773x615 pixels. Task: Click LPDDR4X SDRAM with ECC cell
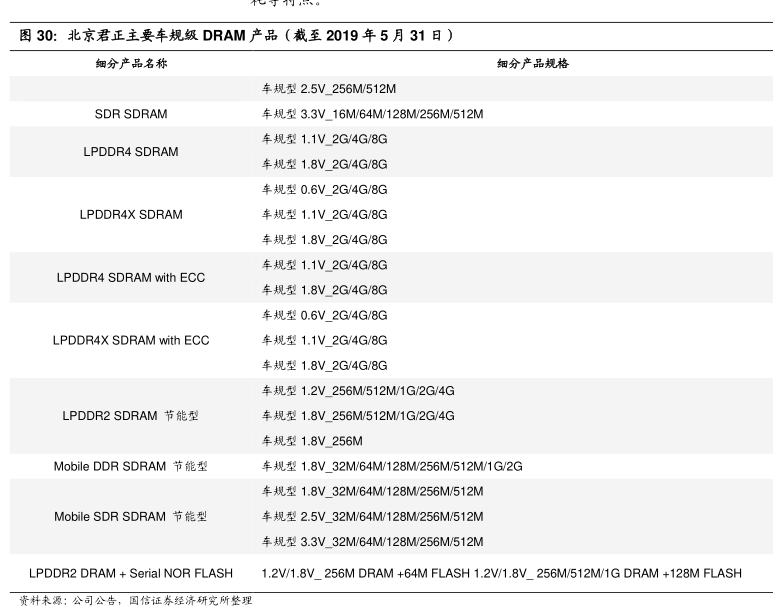pyautogui.click(x=131, y=340)
